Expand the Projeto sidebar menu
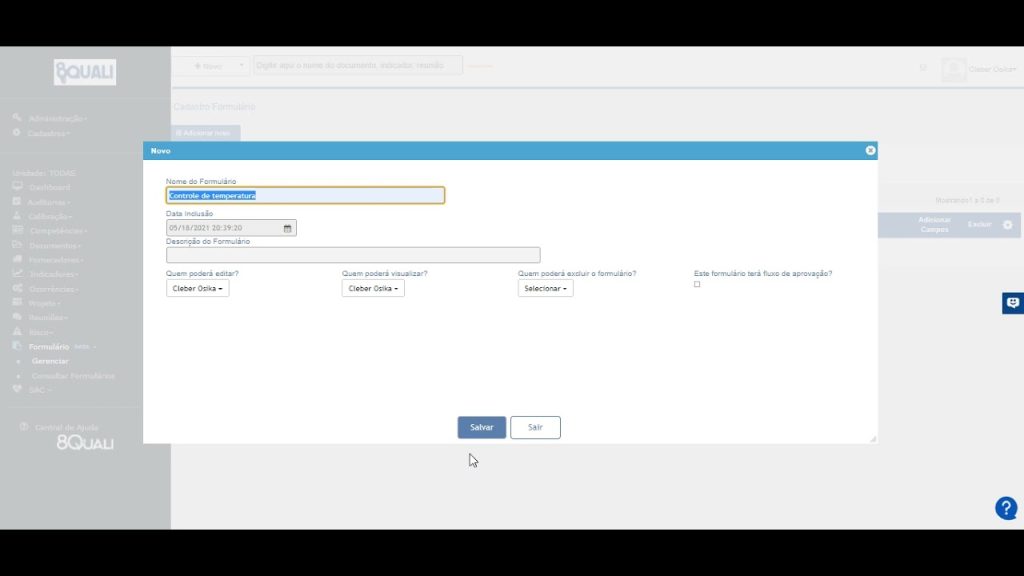This screenshot has width=1024, height=576. point(44,303)
